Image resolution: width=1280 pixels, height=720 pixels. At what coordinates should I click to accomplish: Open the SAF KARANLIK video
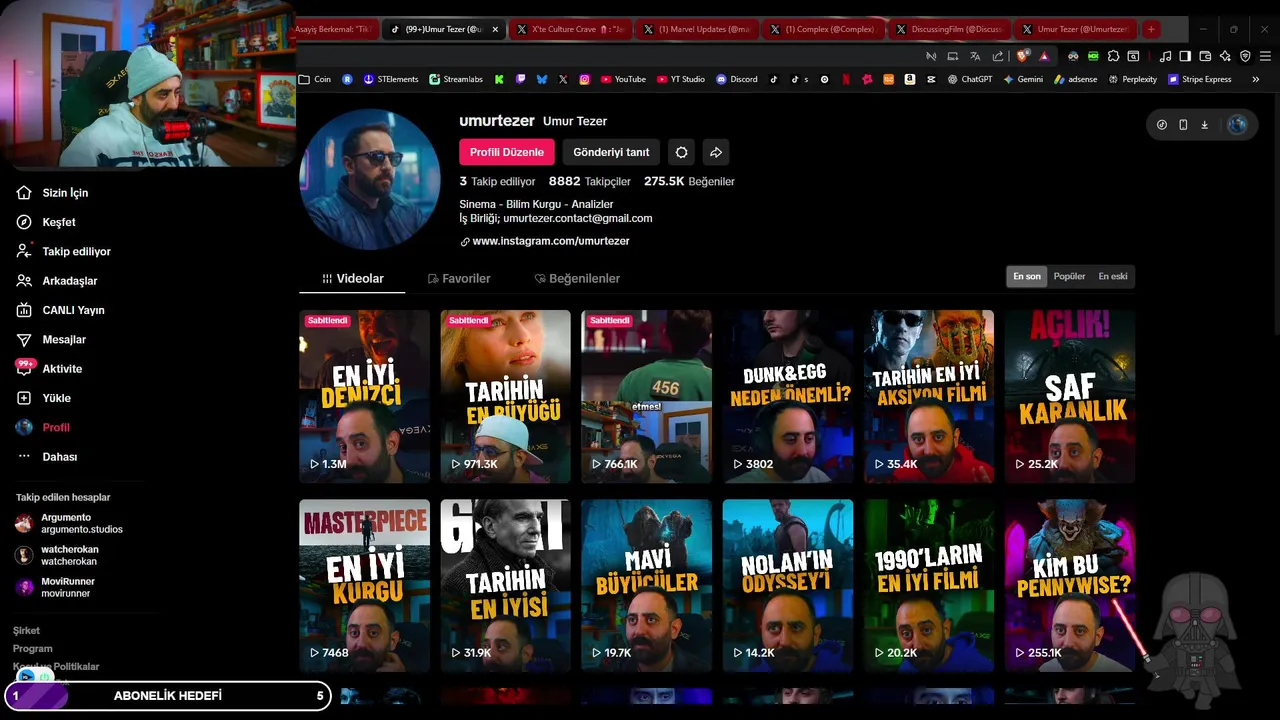pyautogui.click(x=1070, y=396)
